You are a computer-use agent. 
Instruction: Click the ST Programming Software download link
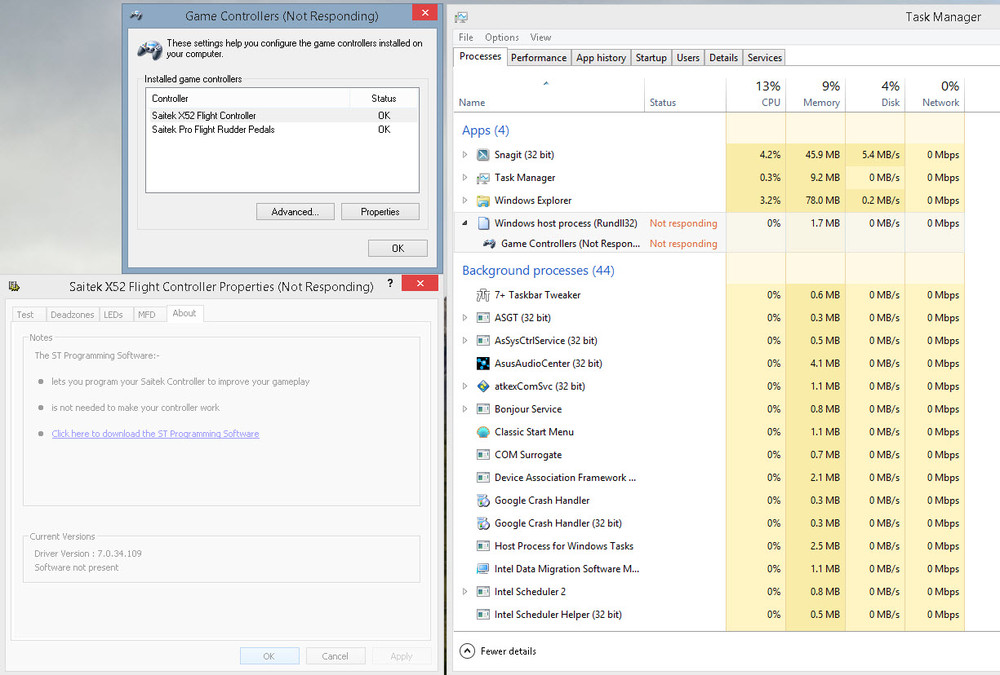tap(155, 434)
